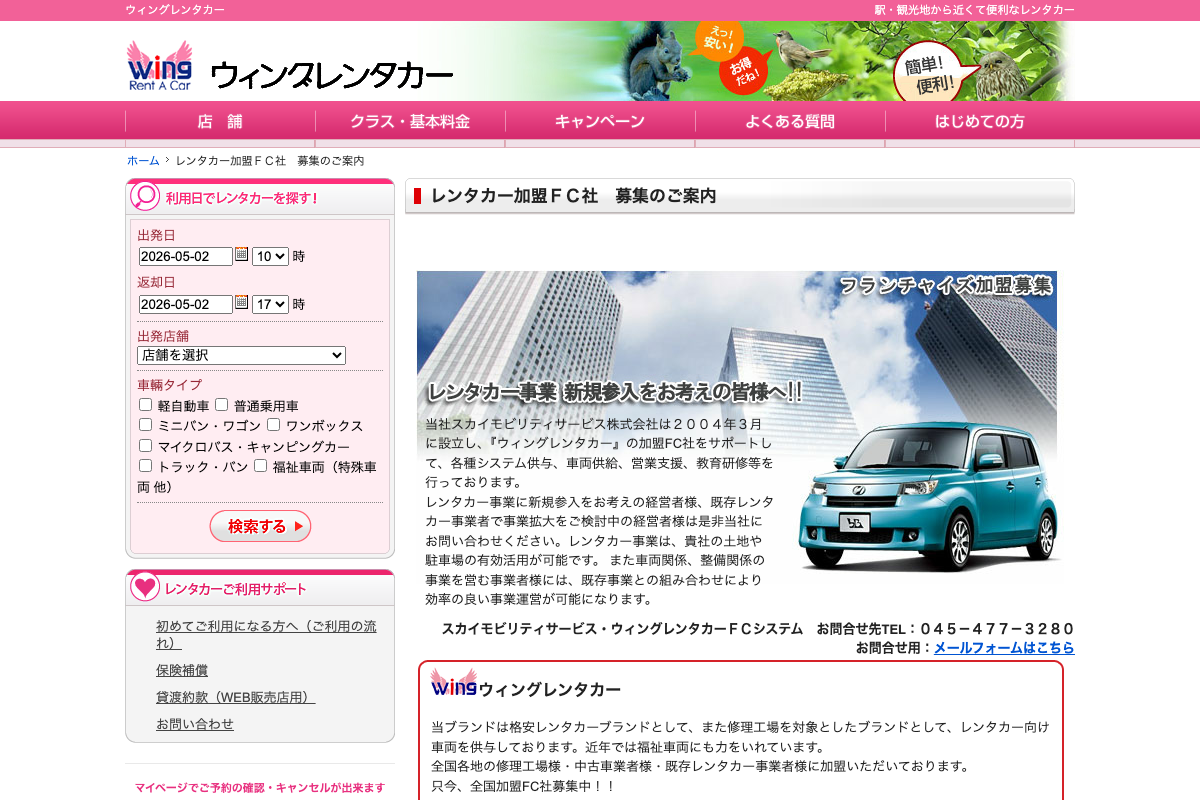1200x800 pixels.
Task: Click the 出発店舗 label
Action: point(163,336)
